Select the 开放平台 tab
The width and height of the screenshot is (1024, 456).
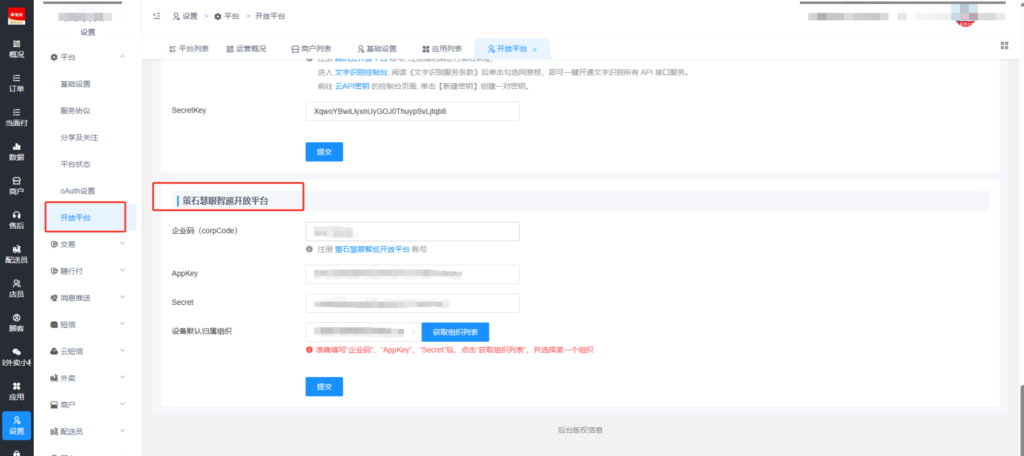pyautogui.click(x=513, y=49)
